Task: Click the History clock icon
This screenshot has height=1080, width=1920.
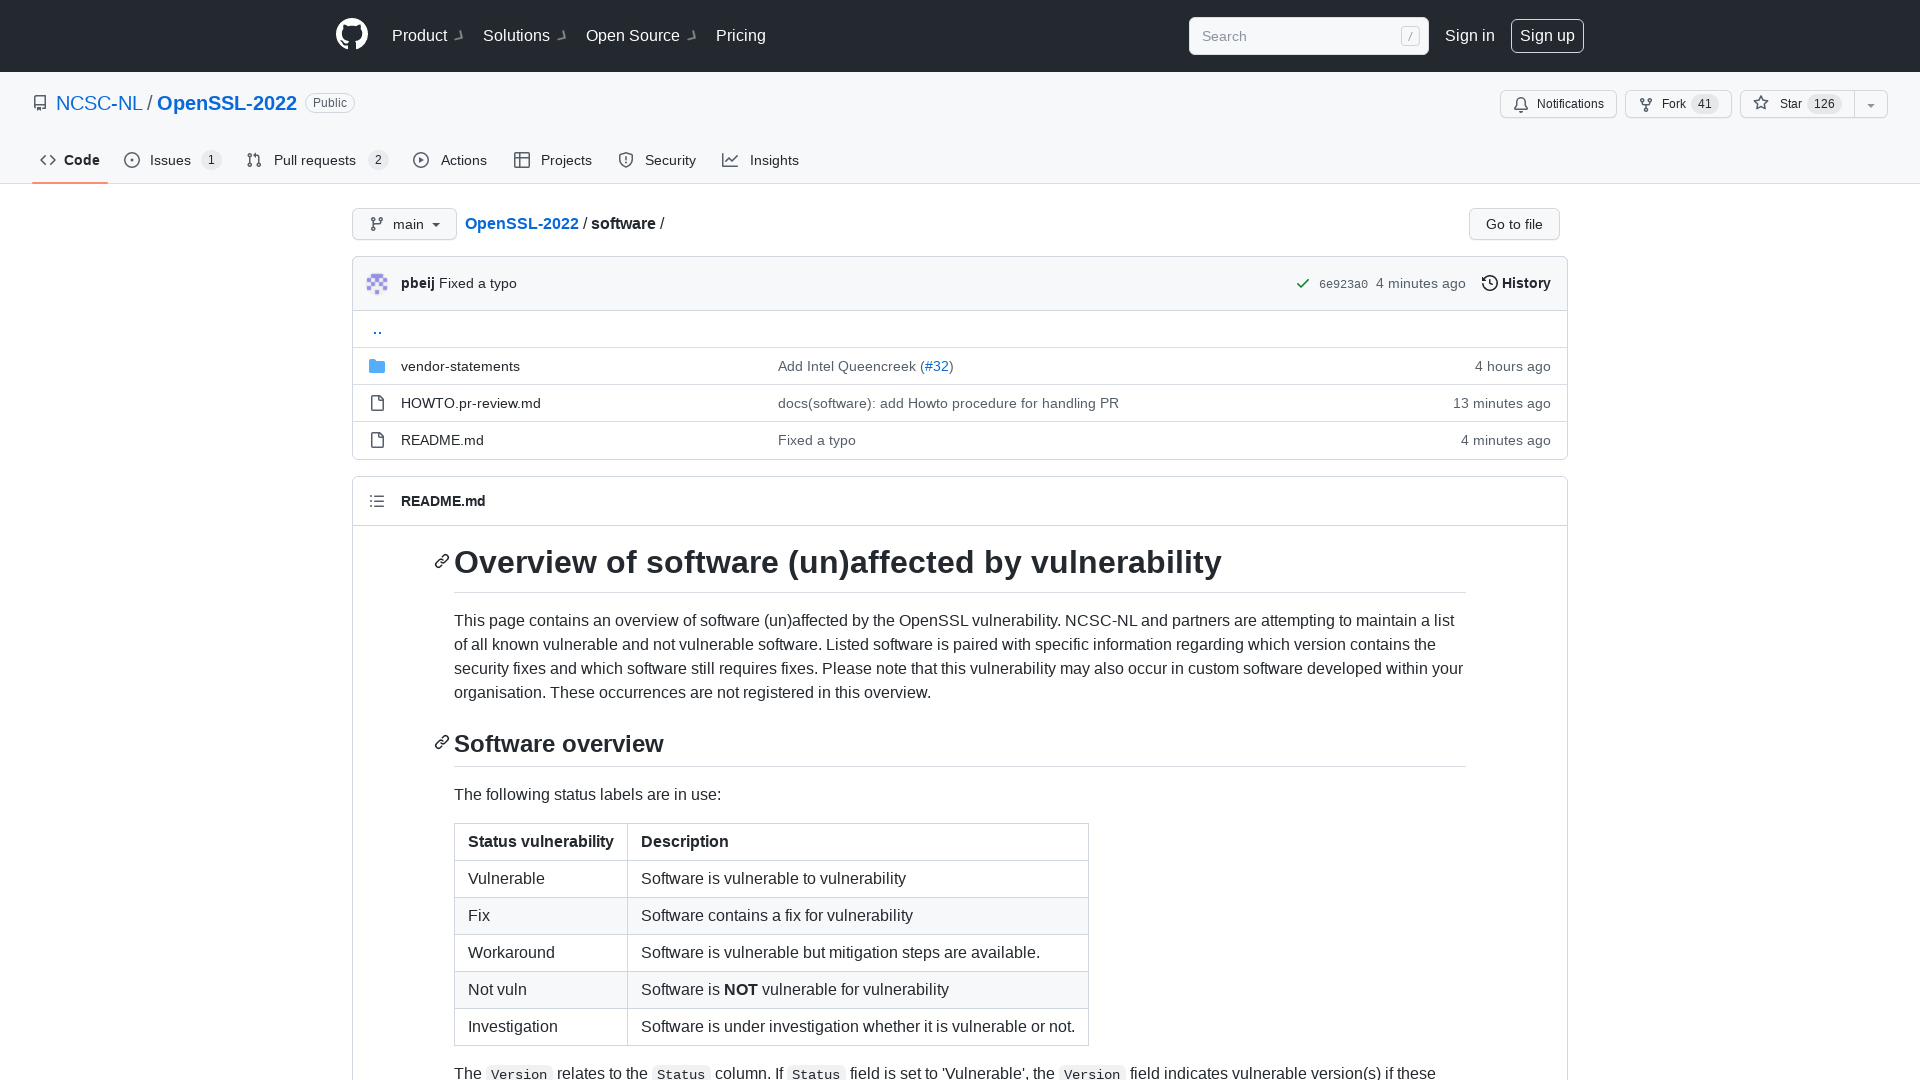Action: tap(1489, 283)
